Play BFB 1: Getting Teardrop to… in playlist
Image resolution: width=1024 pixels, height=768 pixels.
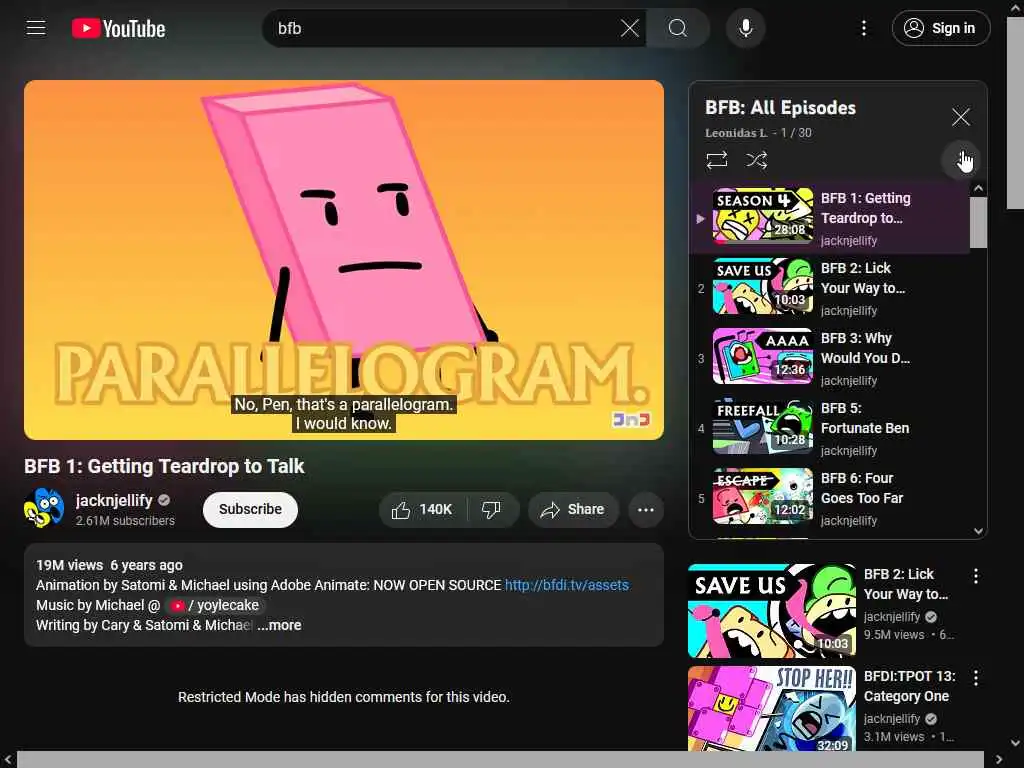click(829, 218)
